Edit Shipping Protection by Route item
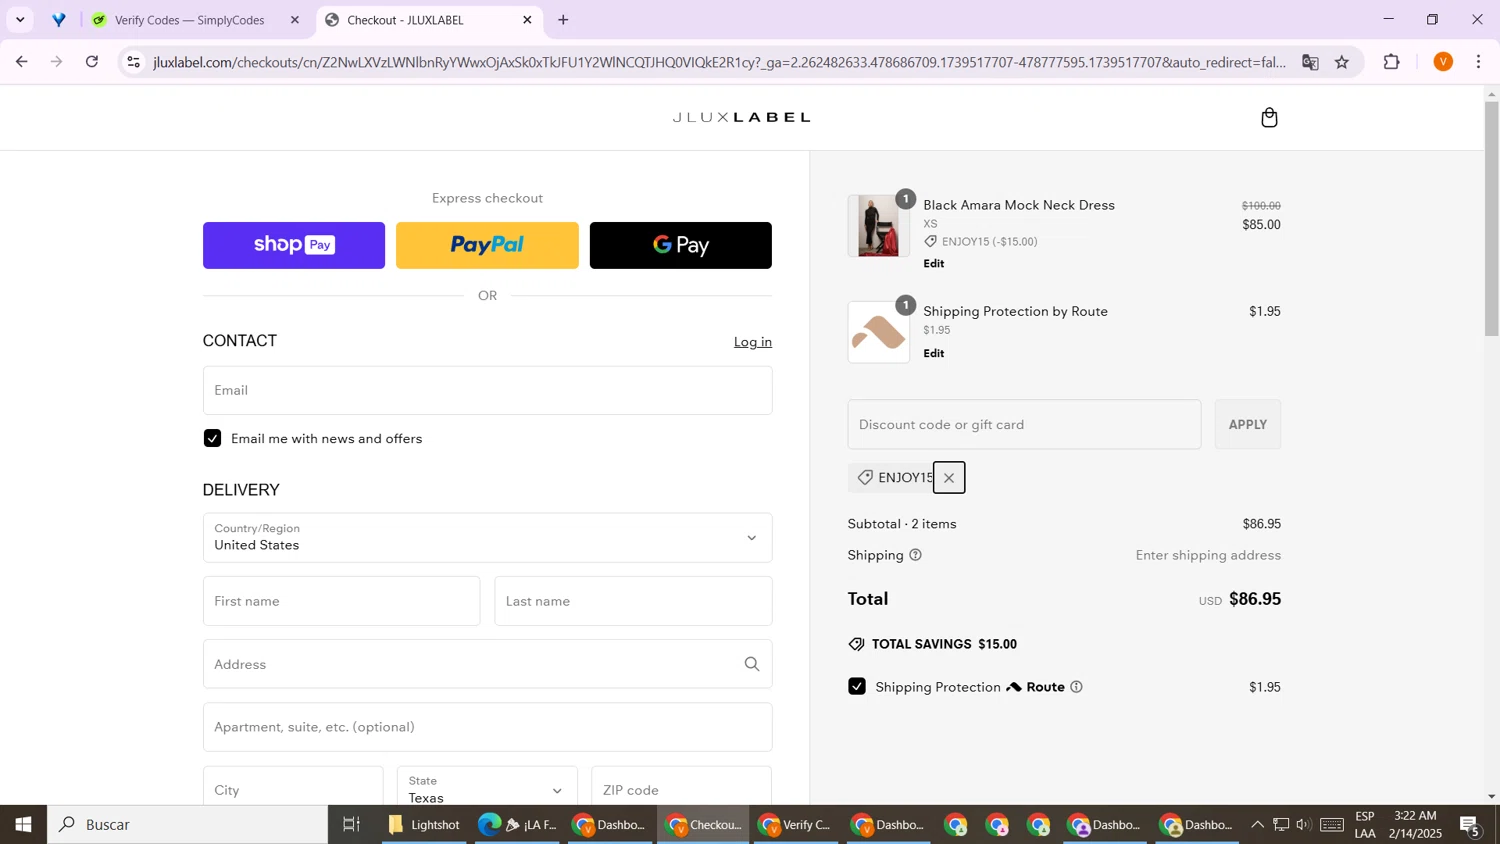The image size is (1500, 844). click(x=934, y=354)
